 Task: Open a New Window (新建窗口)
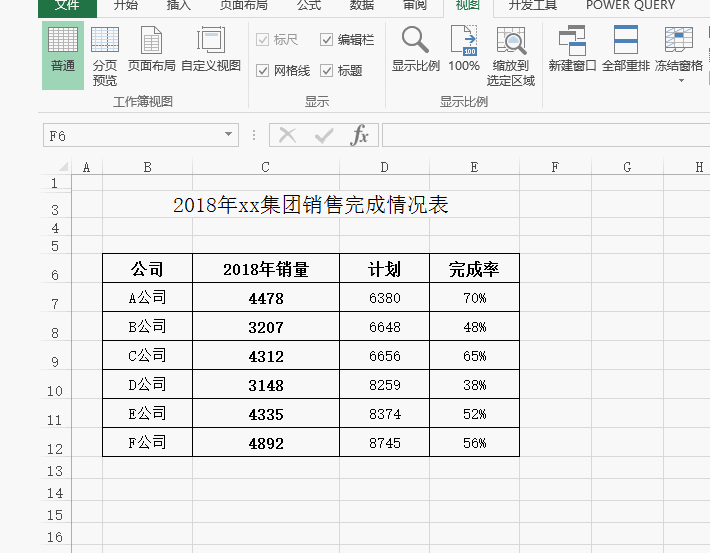572,49
